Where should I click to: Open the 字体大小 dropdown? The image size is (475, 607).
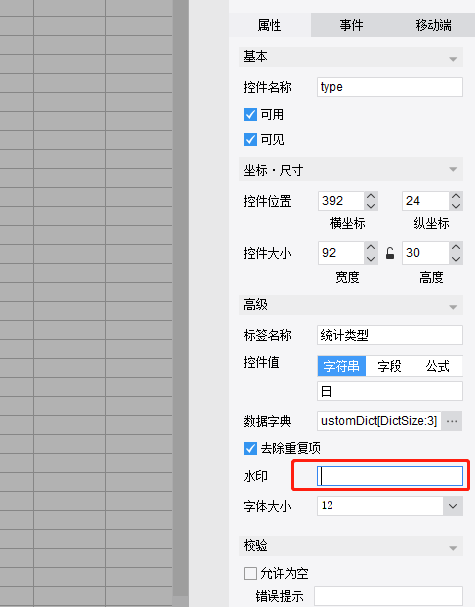click(x=453, y=506)
